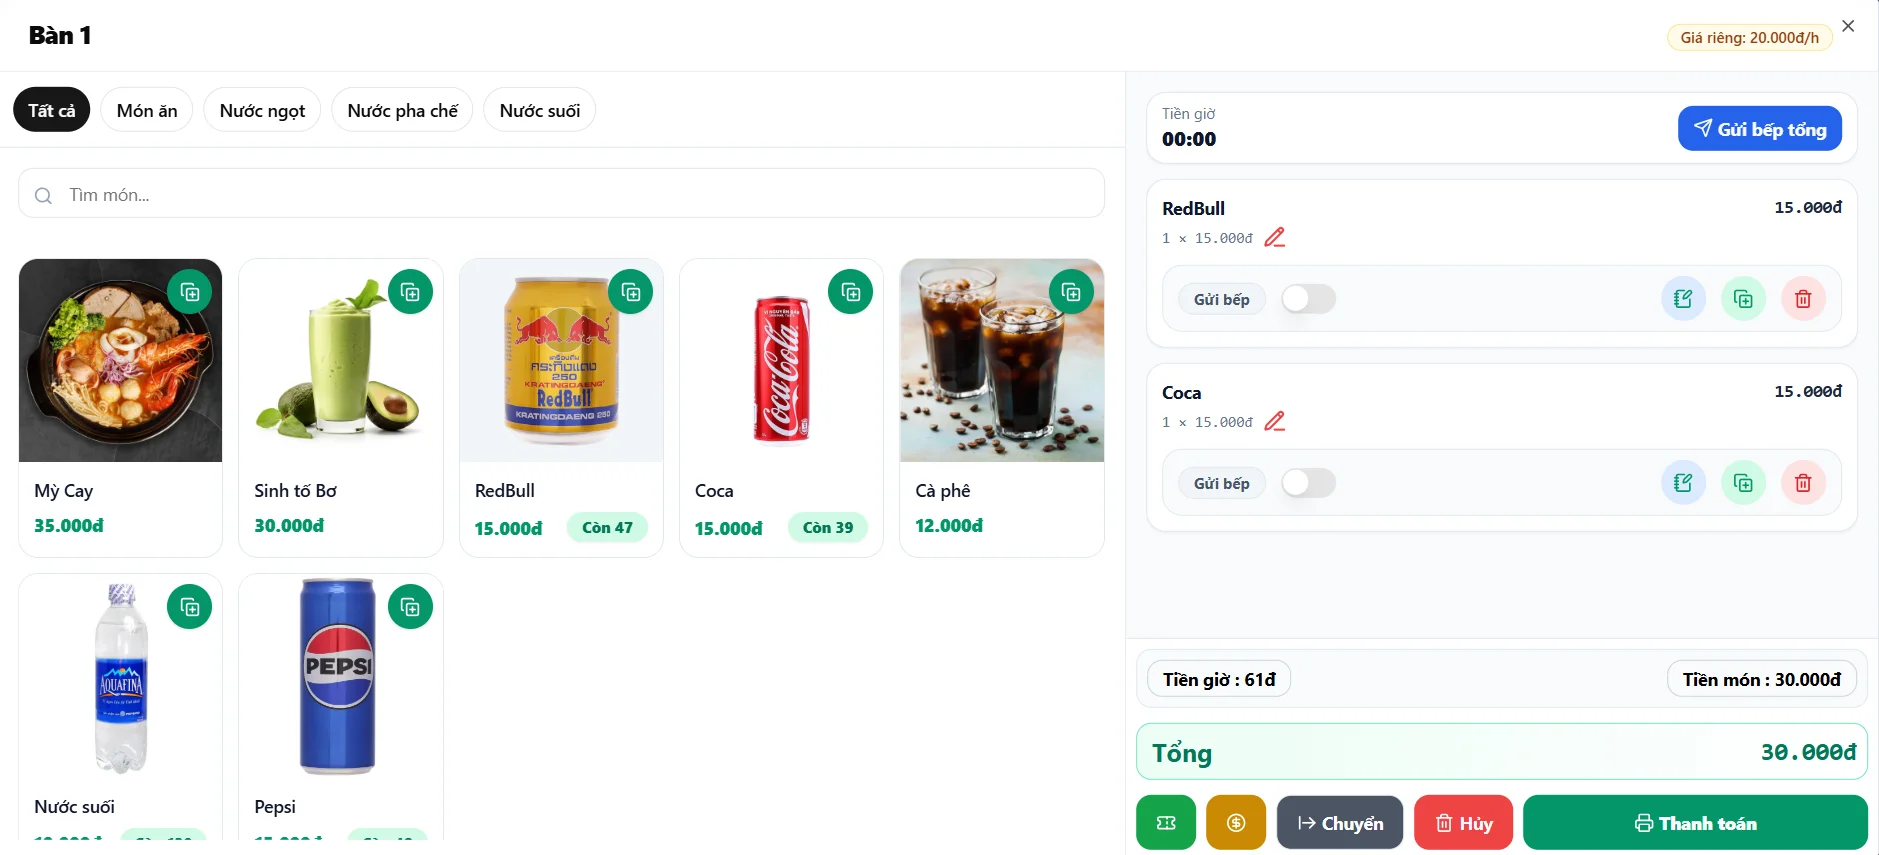
Task: Open note editor icon for the RedBull order
Action: click(1683, 299)
